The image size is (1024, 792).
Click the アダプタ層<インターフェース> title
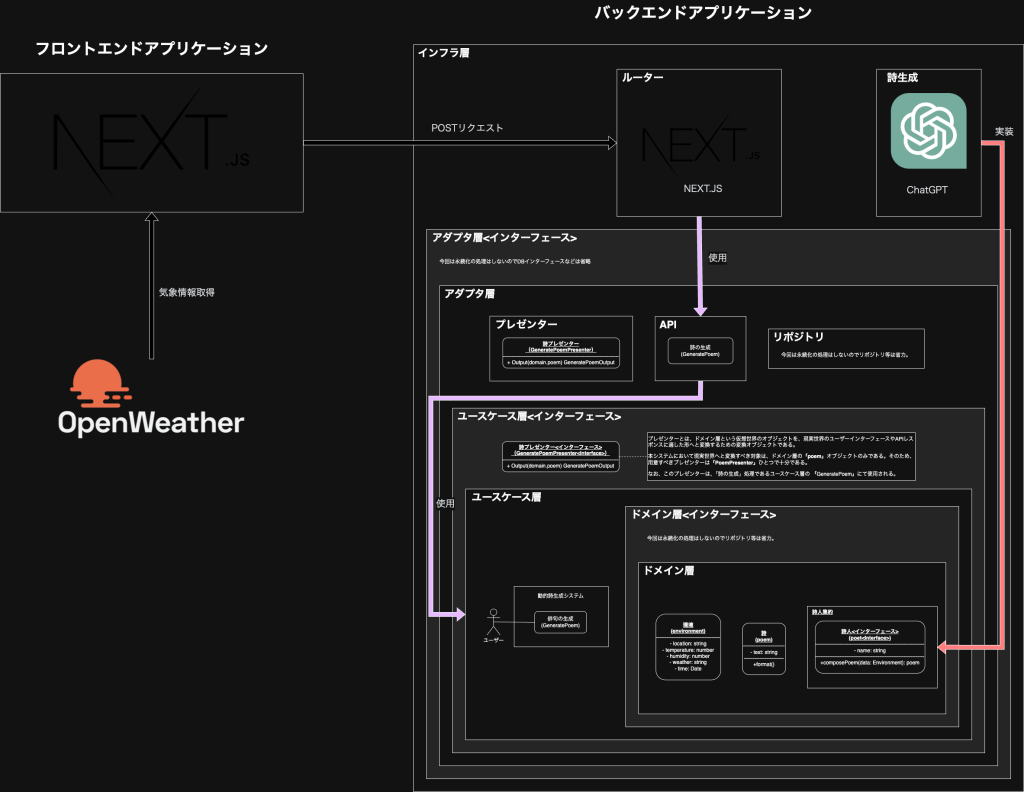coord(504,238)
